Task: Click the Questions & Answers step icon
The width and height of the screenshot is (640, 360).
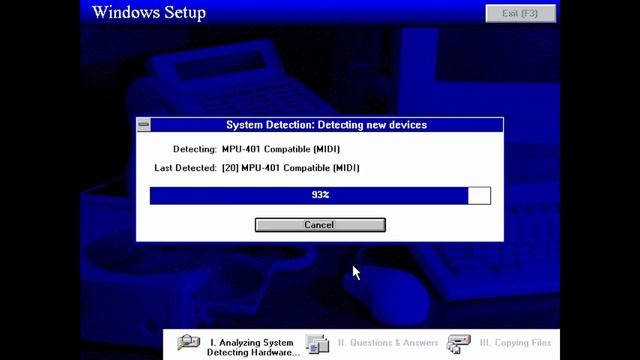Action: tap(317, 344)
